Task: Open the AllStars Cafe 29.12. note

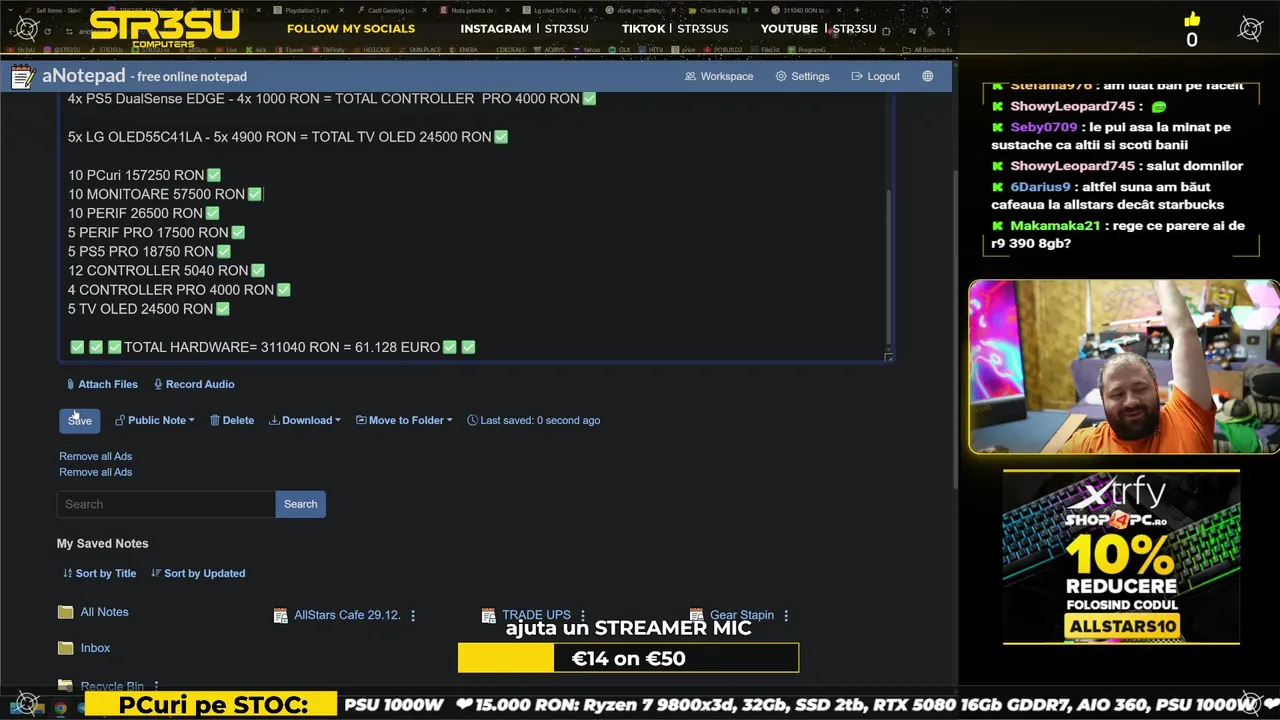Action: click(x=337, y=615)
